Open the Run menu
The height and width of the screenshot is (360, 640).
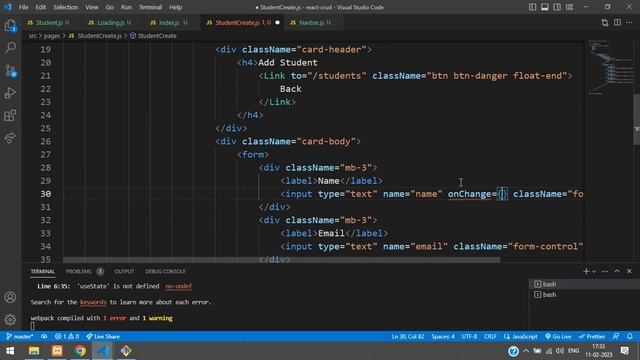point(126,7)
